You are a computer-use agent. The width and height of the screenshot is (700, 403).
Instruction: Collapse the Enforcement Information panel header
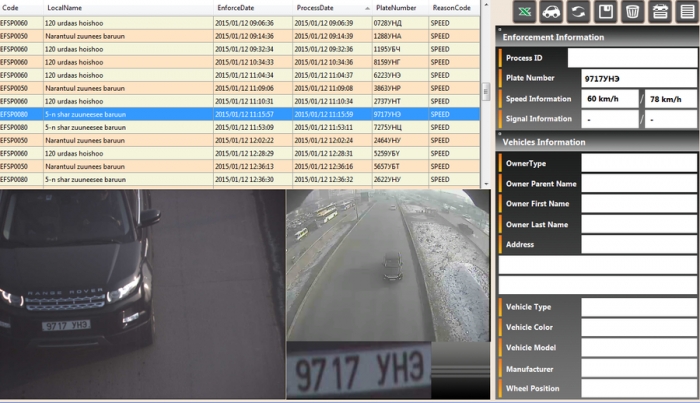point(597,37)
